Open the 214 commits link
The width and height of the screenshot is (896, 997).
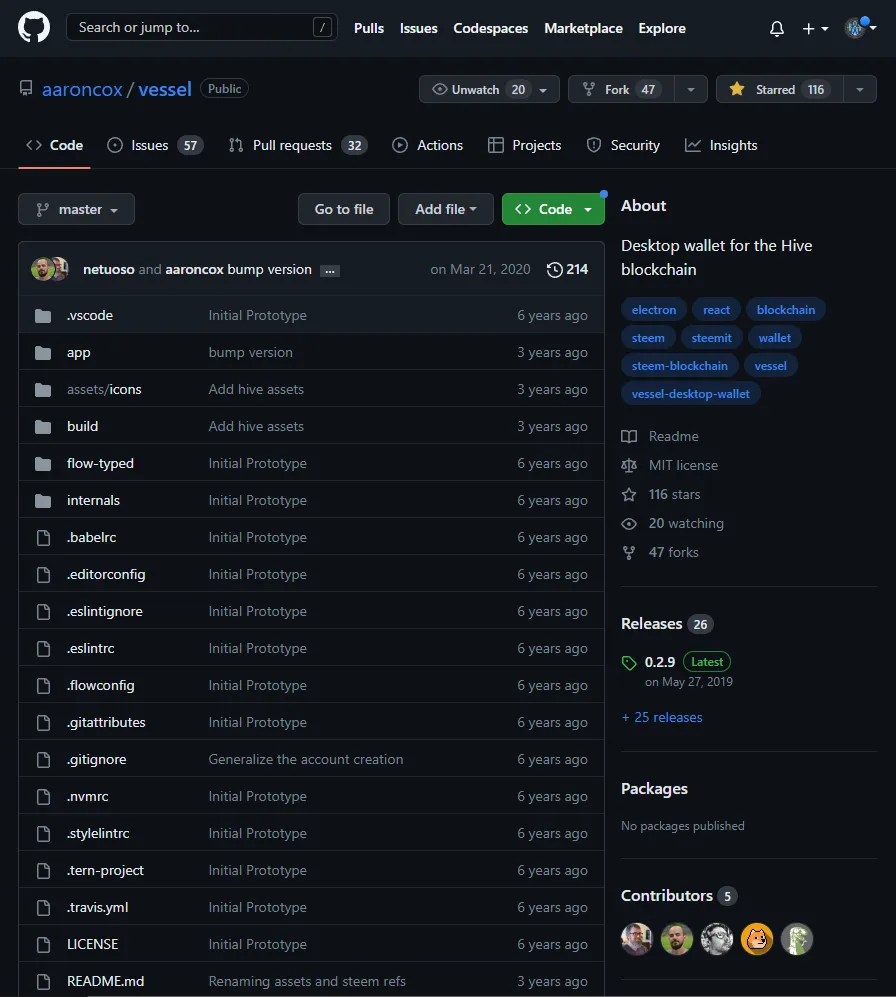click(x=567, y=270)
